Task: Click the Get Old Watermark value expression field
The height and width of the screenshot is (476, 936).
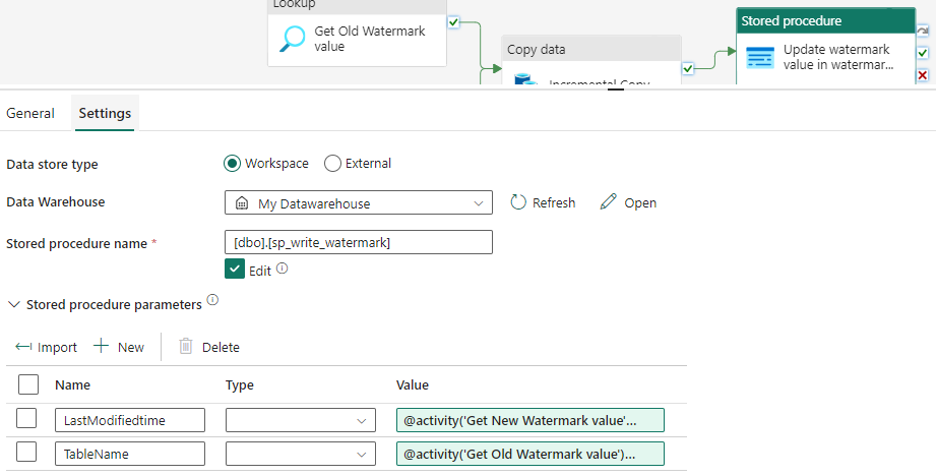Action: 530,454
